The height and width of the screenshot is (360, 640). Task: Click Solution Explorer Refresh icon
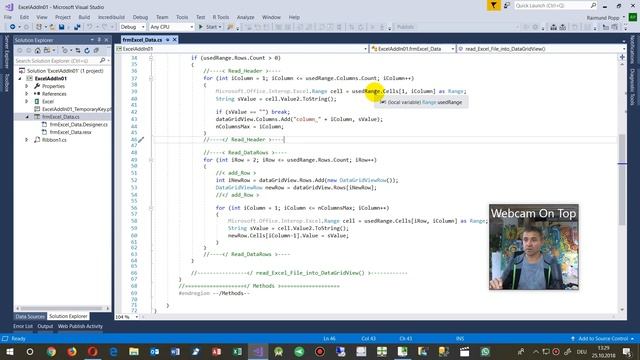pos(87,51)
